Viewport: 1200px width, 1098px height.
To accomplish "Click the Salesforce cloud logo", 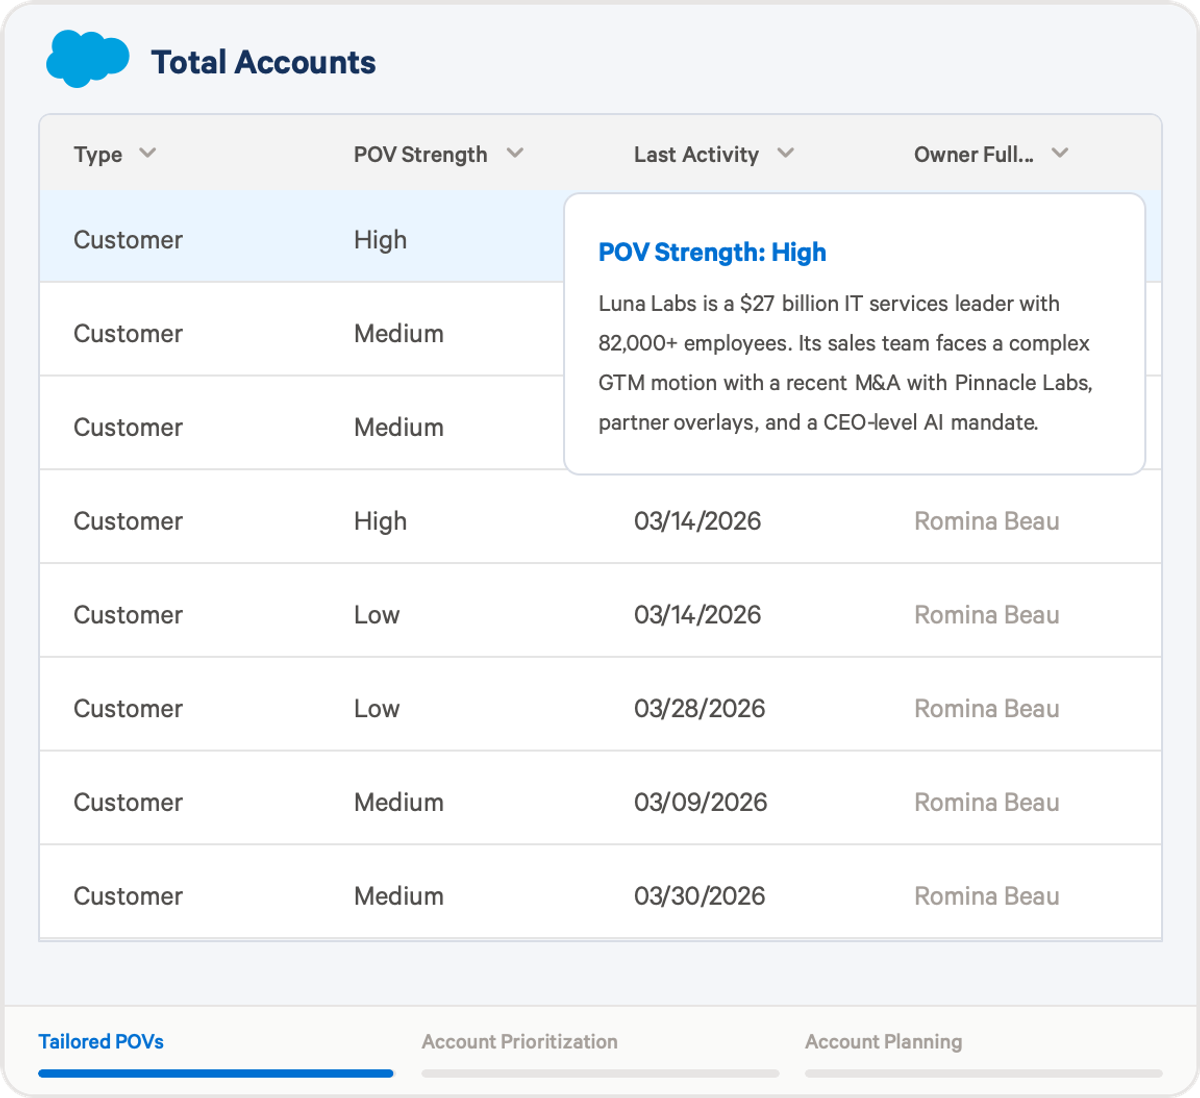I will pos(87,58).
